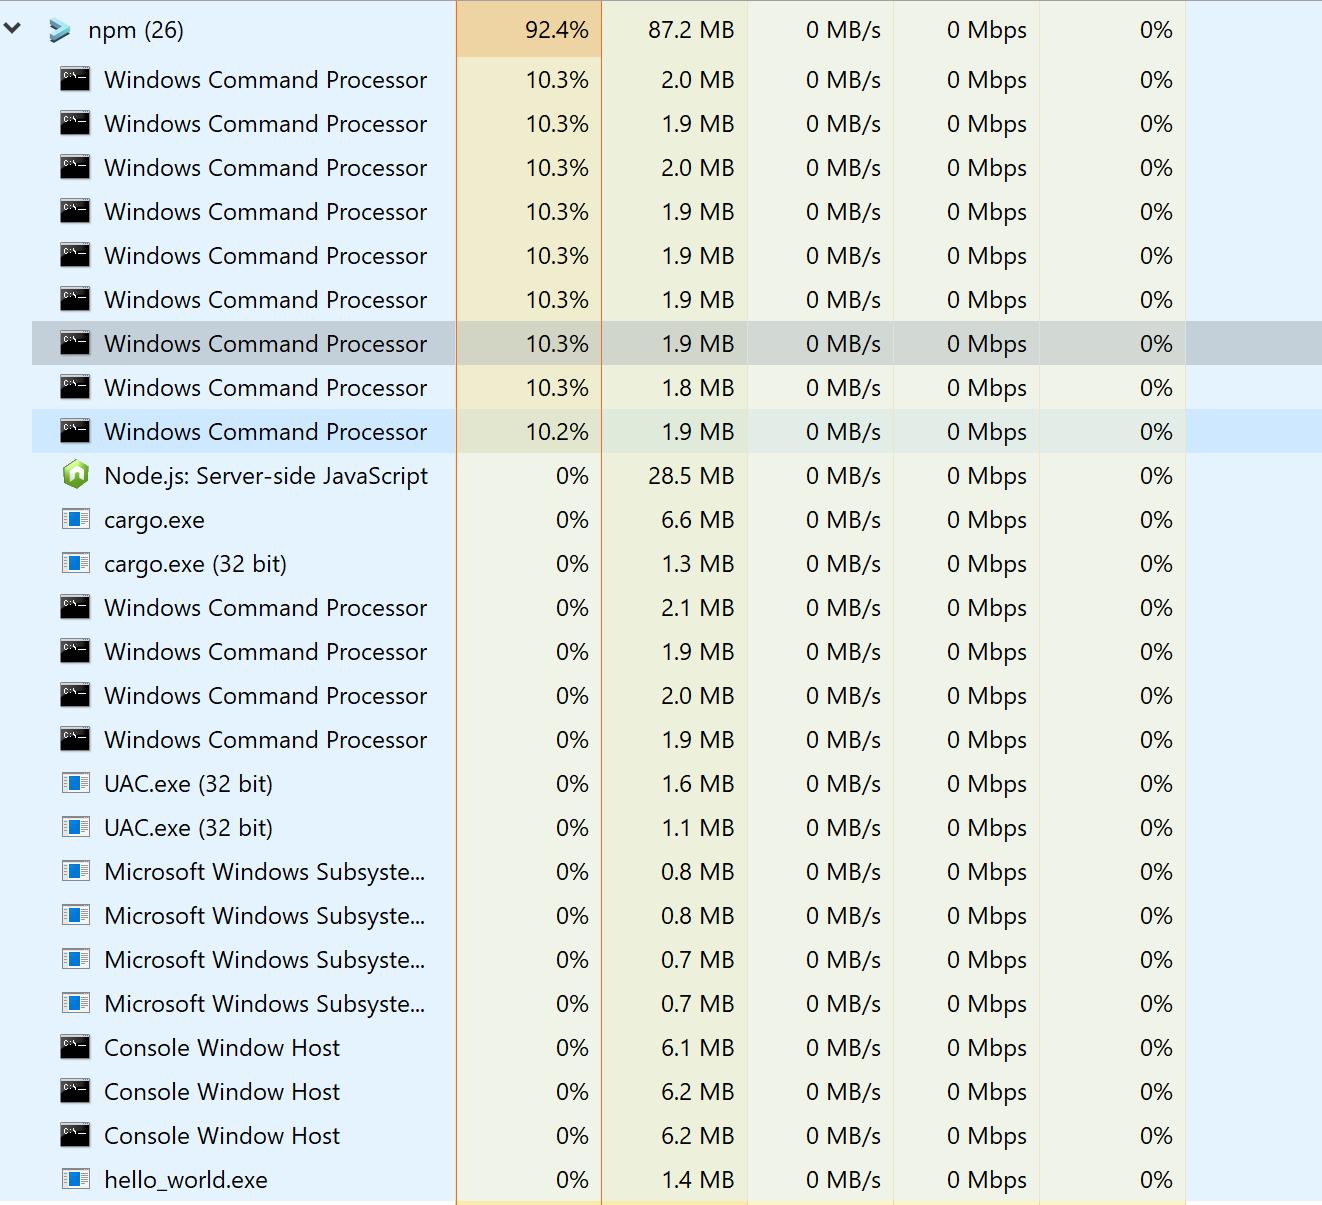
Task: Select the highlighted Windows Command Processor row
Action: [x=265, y=343]
